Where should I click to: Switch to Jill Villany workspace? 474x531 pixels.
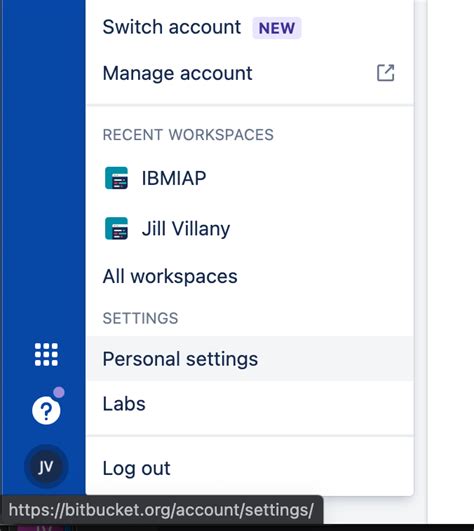250,229
